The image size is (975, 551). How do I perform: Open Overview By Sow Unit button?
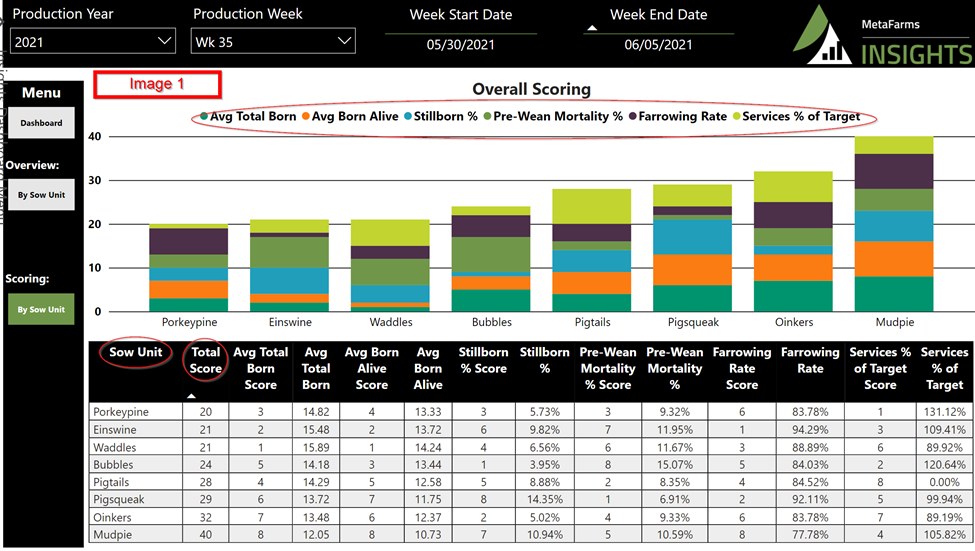(x=41, y=195)
